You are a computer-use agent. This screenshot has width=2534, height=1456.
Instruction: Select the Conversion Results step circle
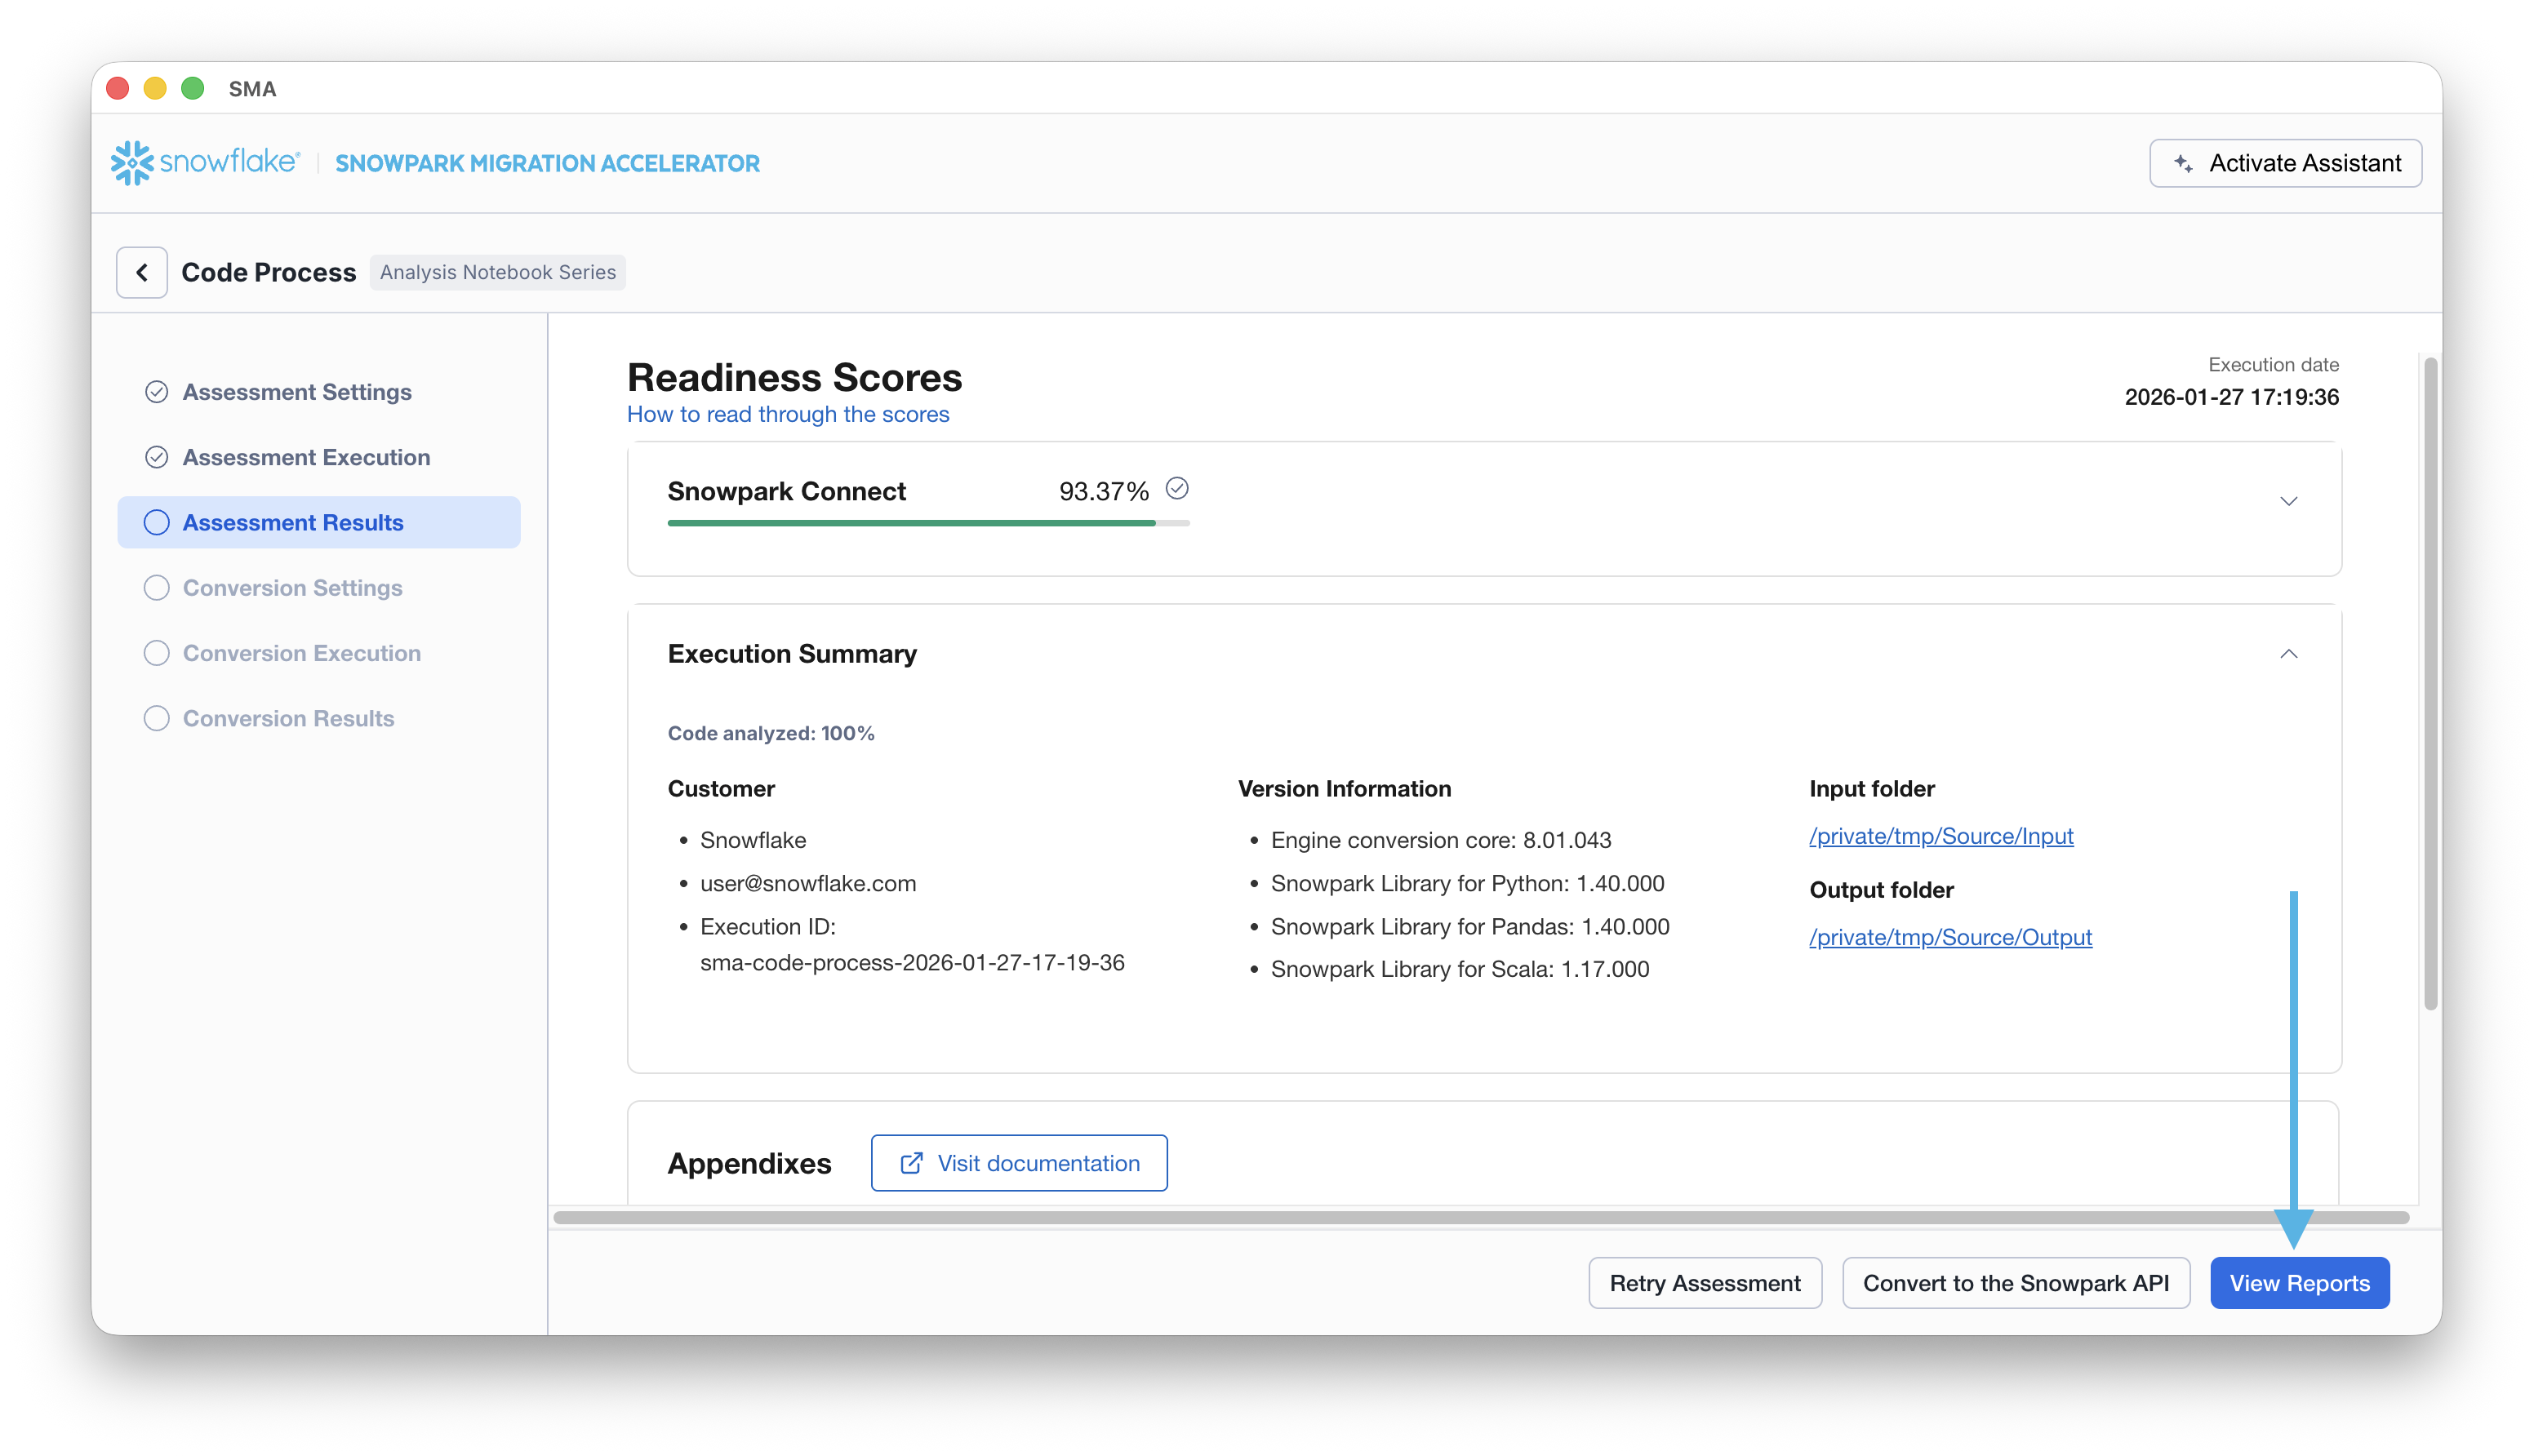coord(156,718)
